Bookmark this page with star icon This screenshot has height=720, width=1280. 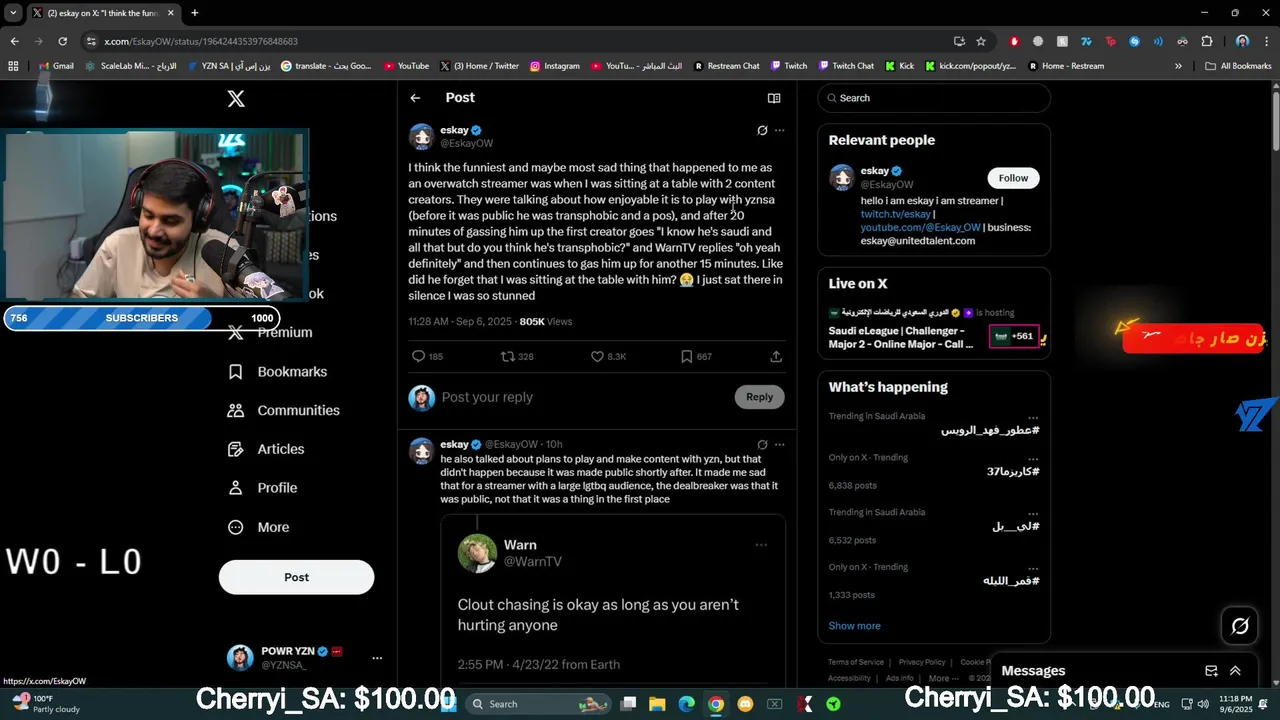[981, 41]
